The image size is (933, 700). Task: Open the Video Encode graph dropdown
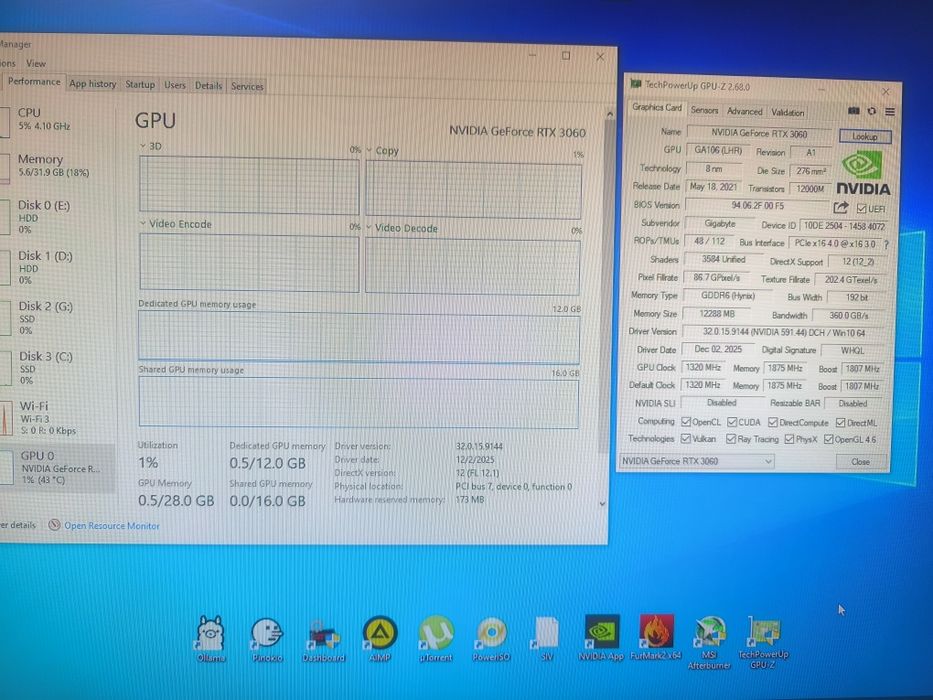[143, 223]
